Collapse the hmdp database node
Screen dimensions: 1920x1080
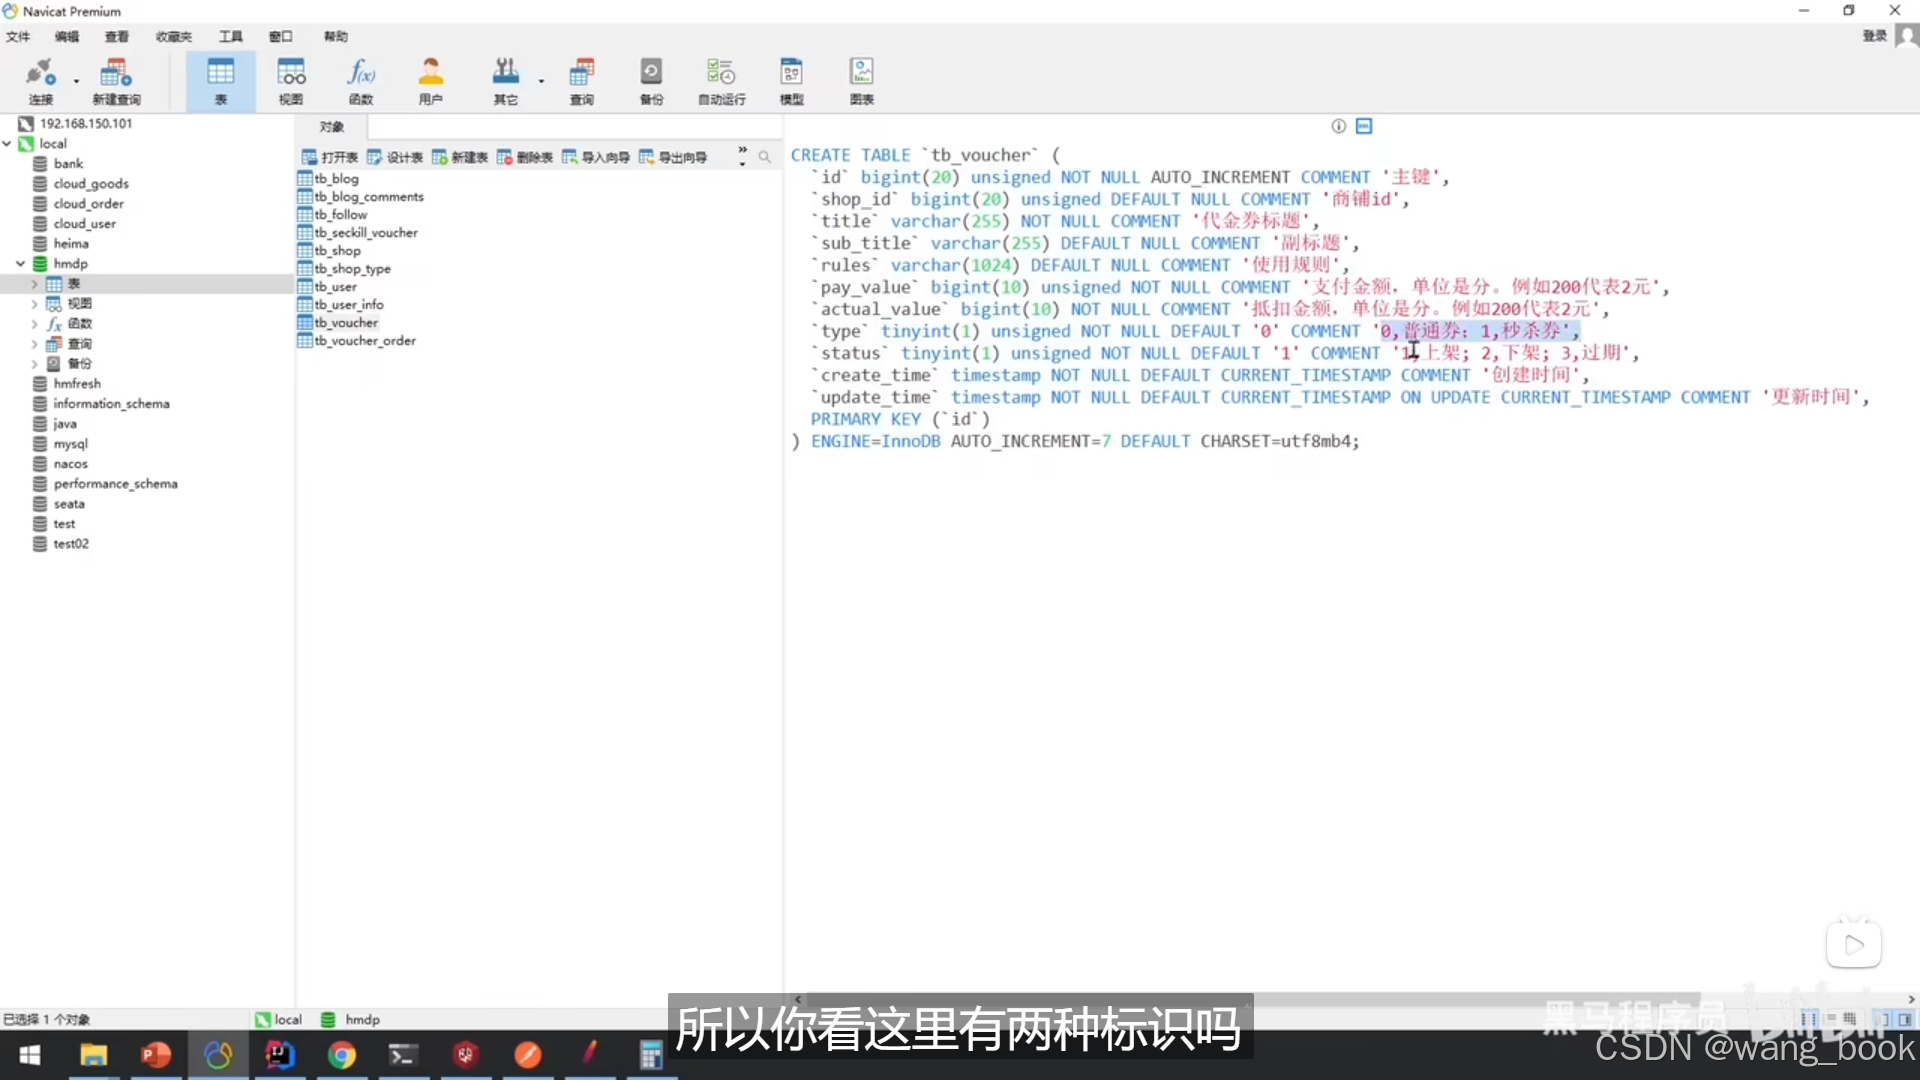tap(20, 264)
